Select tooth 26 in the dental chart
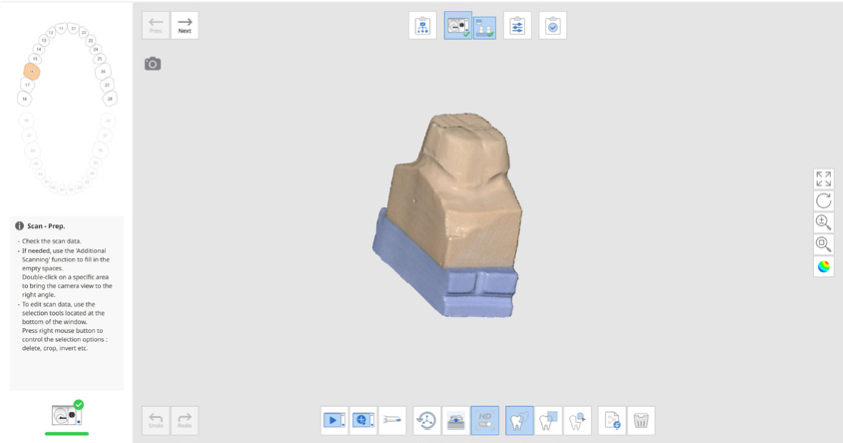The image size is (843, 443). click(x=103, y=72)
